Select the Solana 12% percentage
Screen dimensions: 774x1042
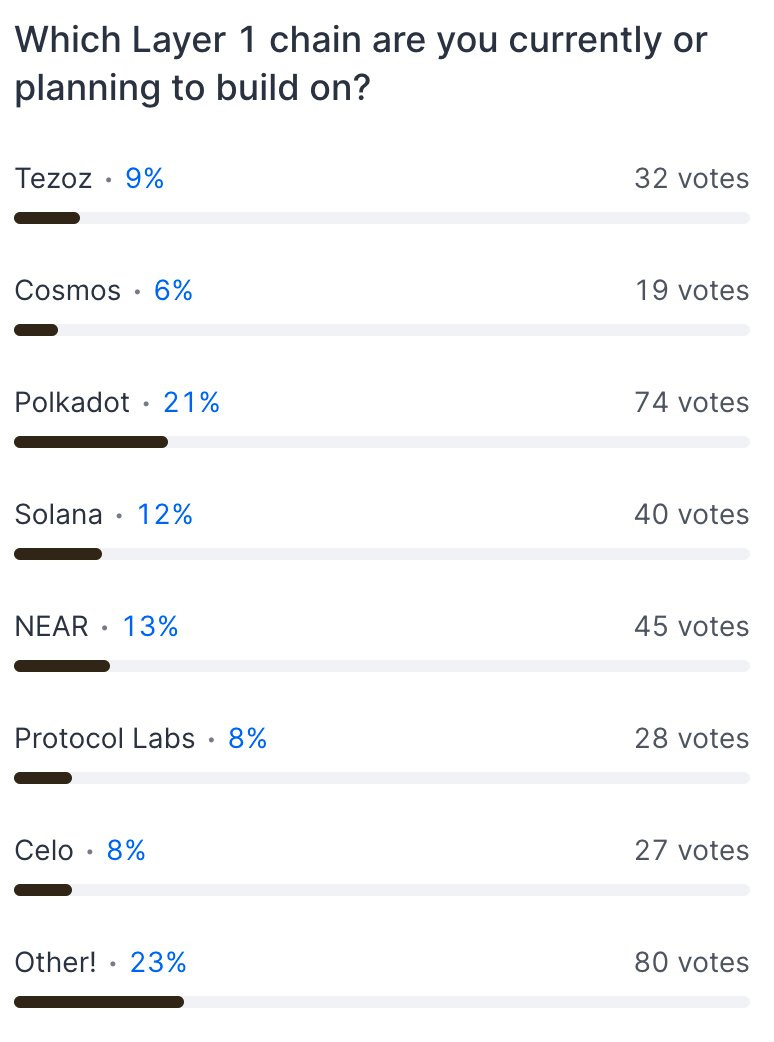[x=165, y=514]
